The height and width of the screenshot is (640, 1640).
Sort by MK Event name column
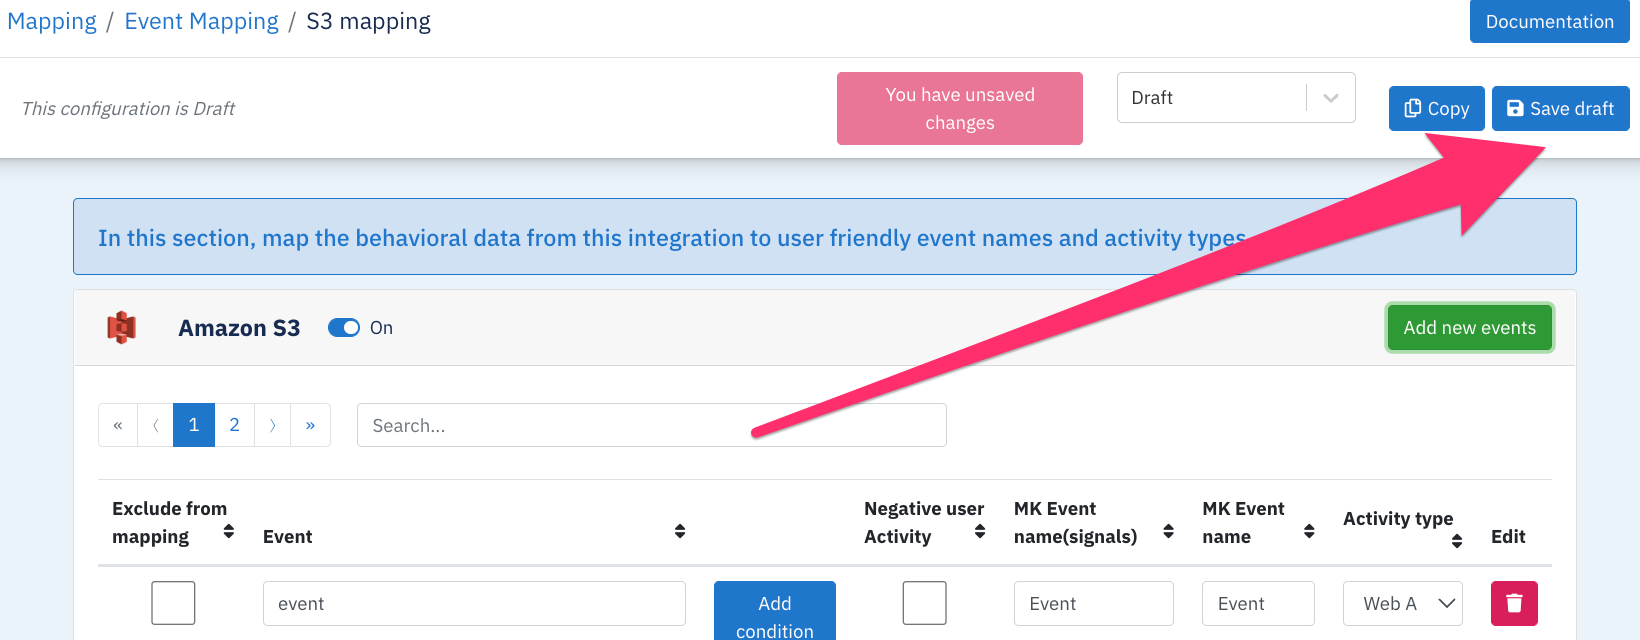click(1309, 531)
